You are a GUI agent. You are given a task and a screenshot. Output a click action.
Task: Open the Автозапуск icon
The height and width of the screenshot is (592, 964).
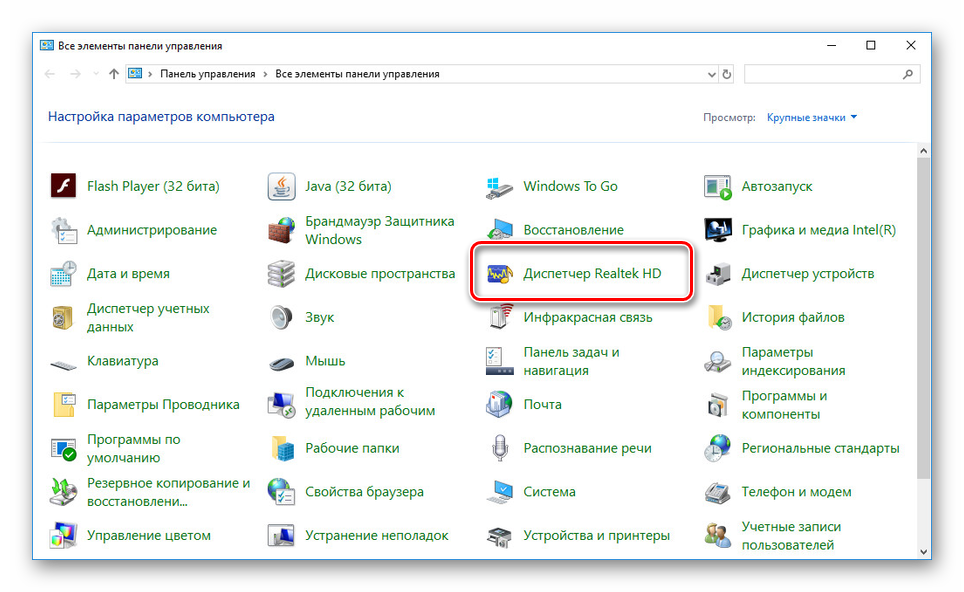pyautogui.click(x=717, y=187)
